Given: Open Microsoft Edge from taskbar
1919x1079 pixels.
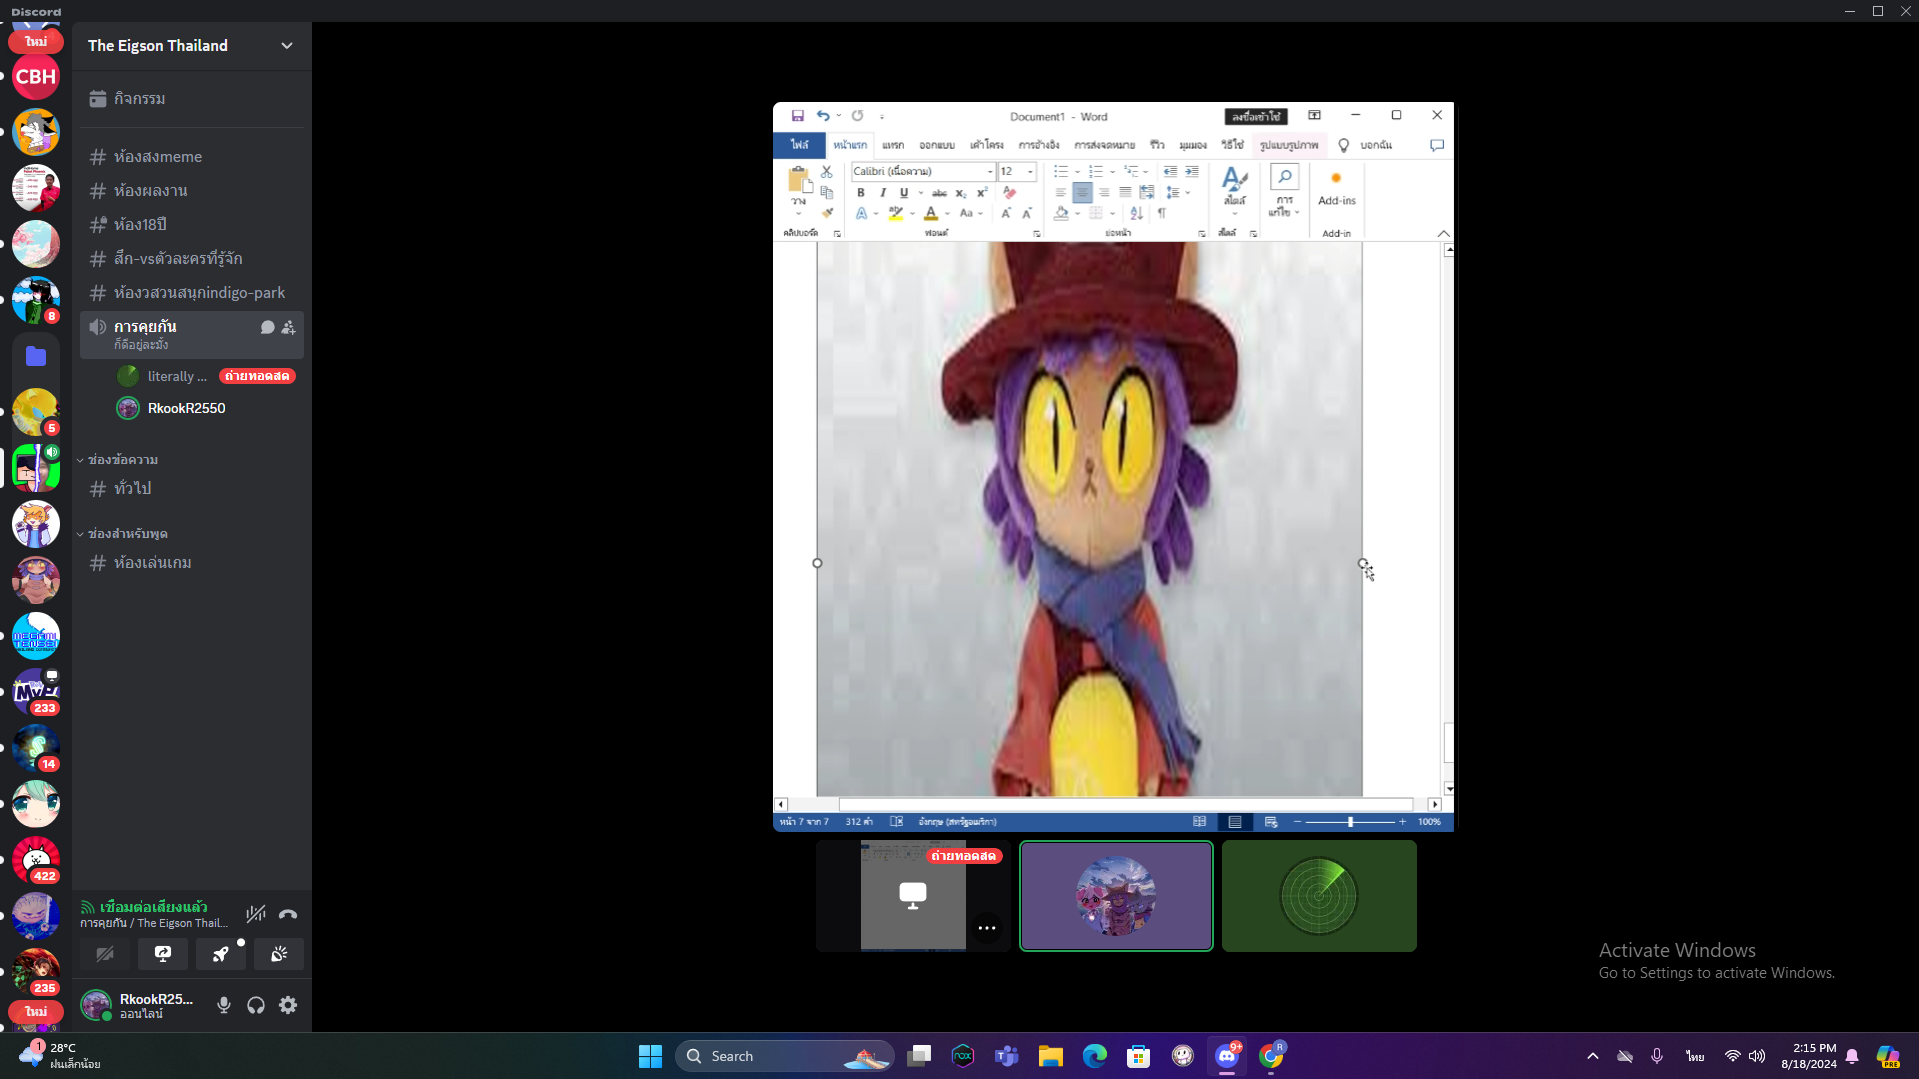Looking at the screenshot, I should pos(1095,1056).
